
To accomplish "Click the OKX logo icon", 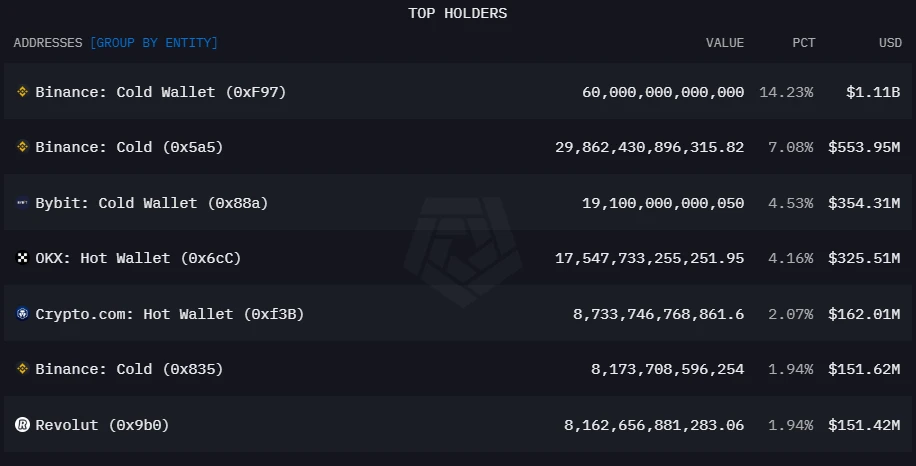I will (x=22, y=258).
